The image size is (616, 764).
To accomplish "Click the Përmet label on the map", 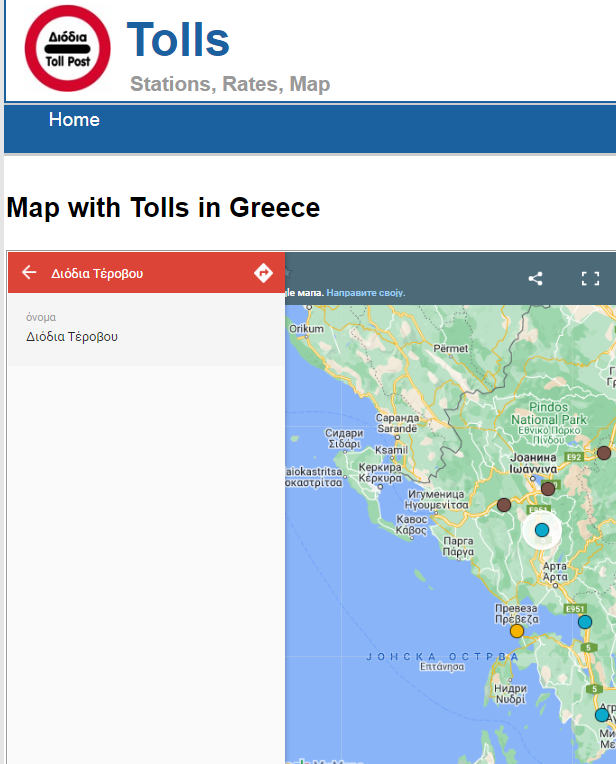I will (x=451, y=349).
